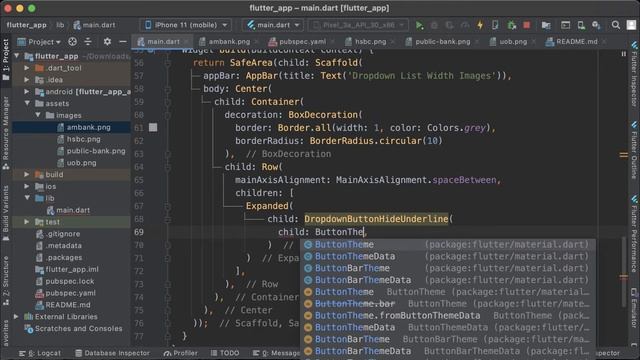Click Collapse All icon in Project panel
The image size is (640, 360).
tap(88, 42)
